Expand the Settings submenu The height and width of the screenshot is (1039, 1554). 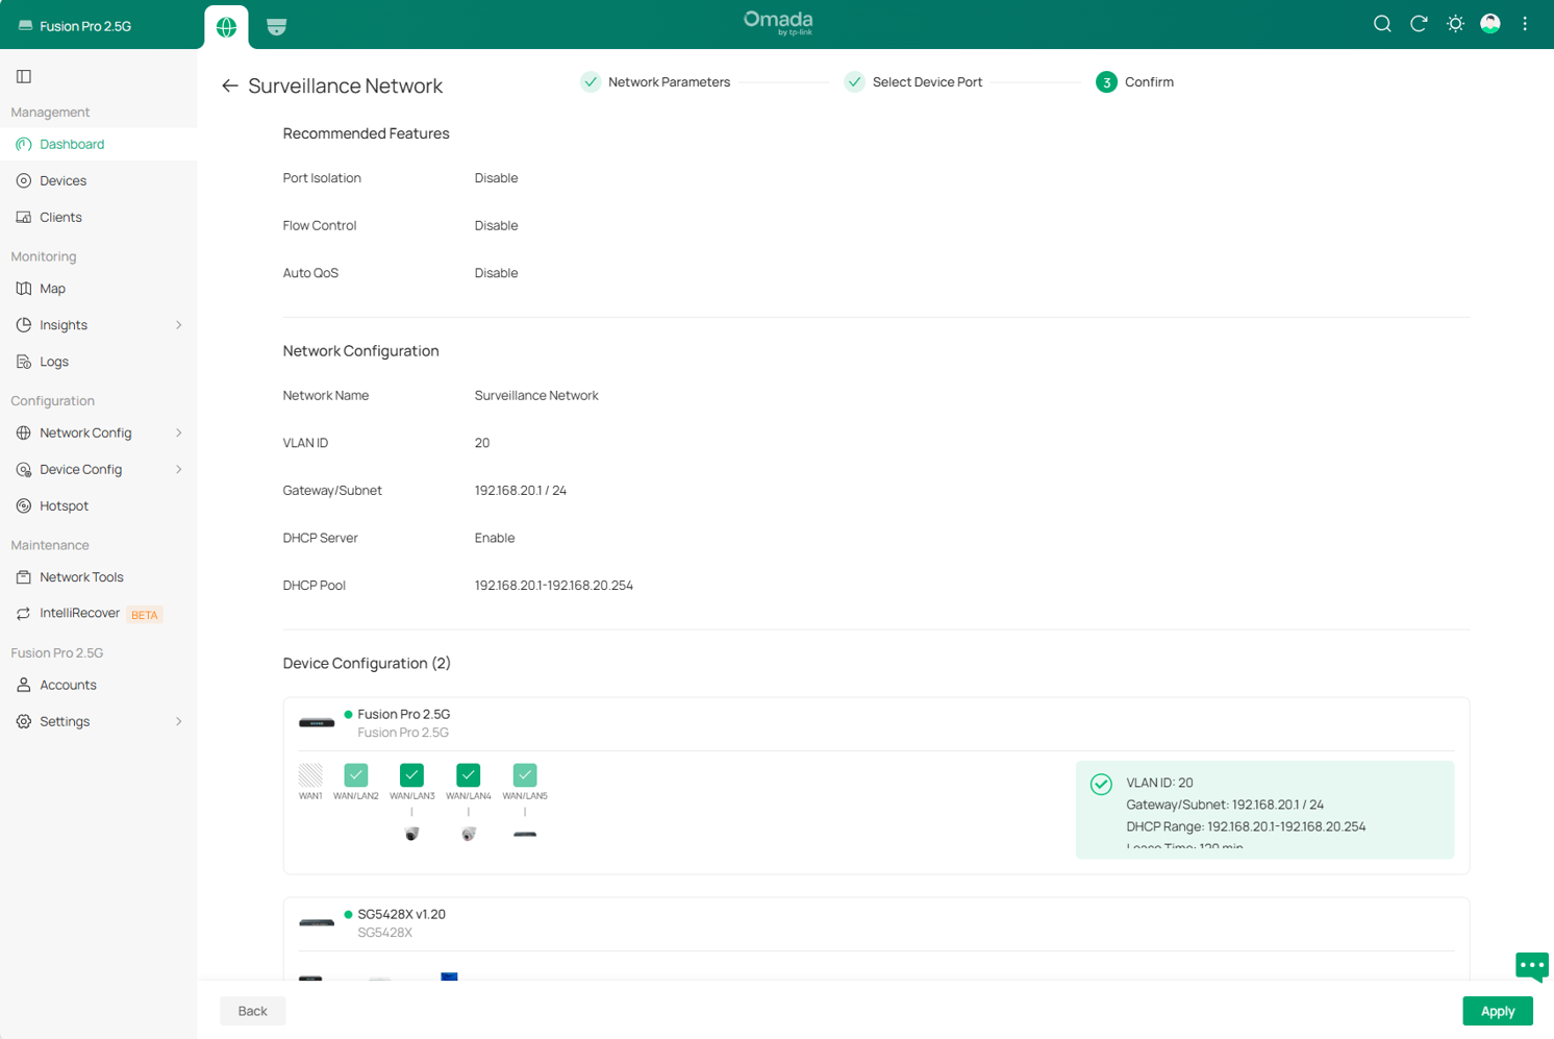pyautogui.click(x=179, y=721)
